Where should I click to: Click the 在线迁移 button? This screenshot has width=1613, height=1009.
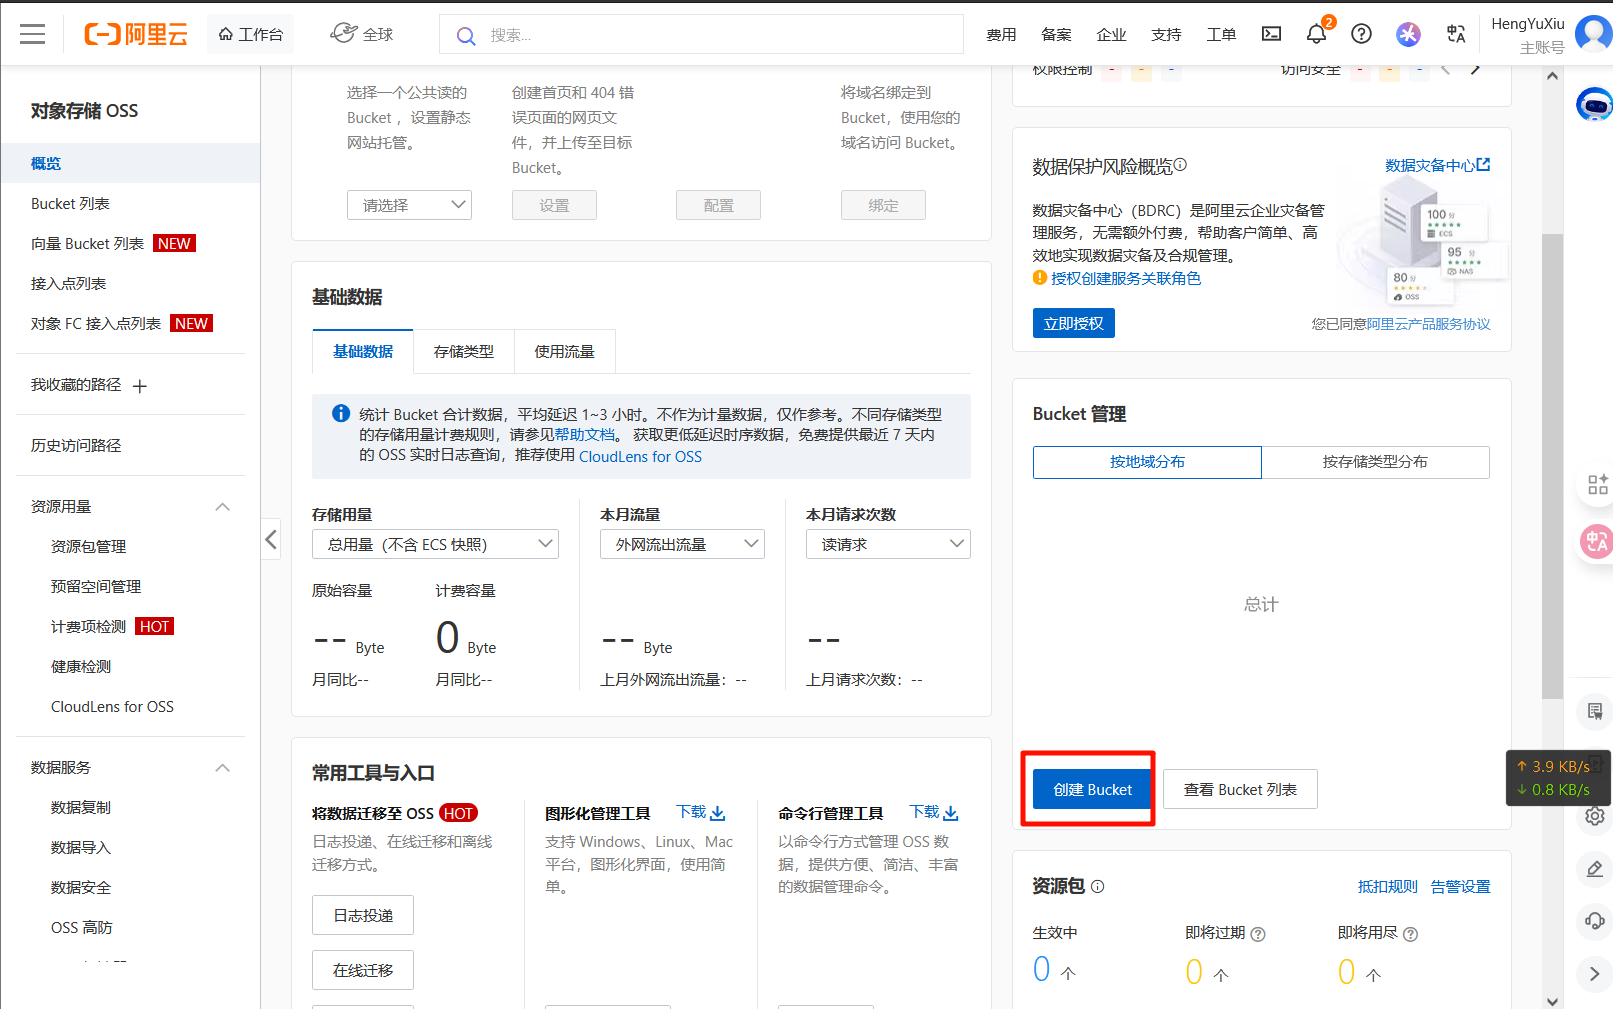pyautogui.click(x=363, y=970)
